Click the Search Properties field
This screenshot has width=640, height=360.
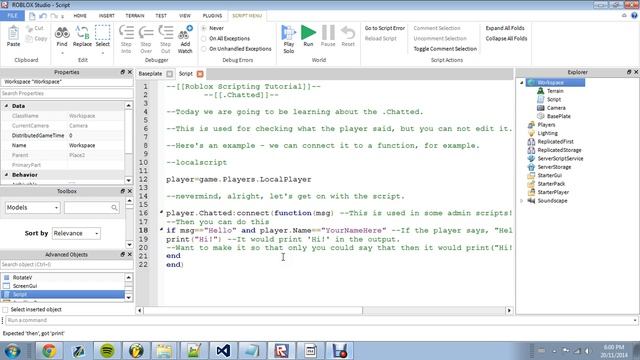point(67,93)
